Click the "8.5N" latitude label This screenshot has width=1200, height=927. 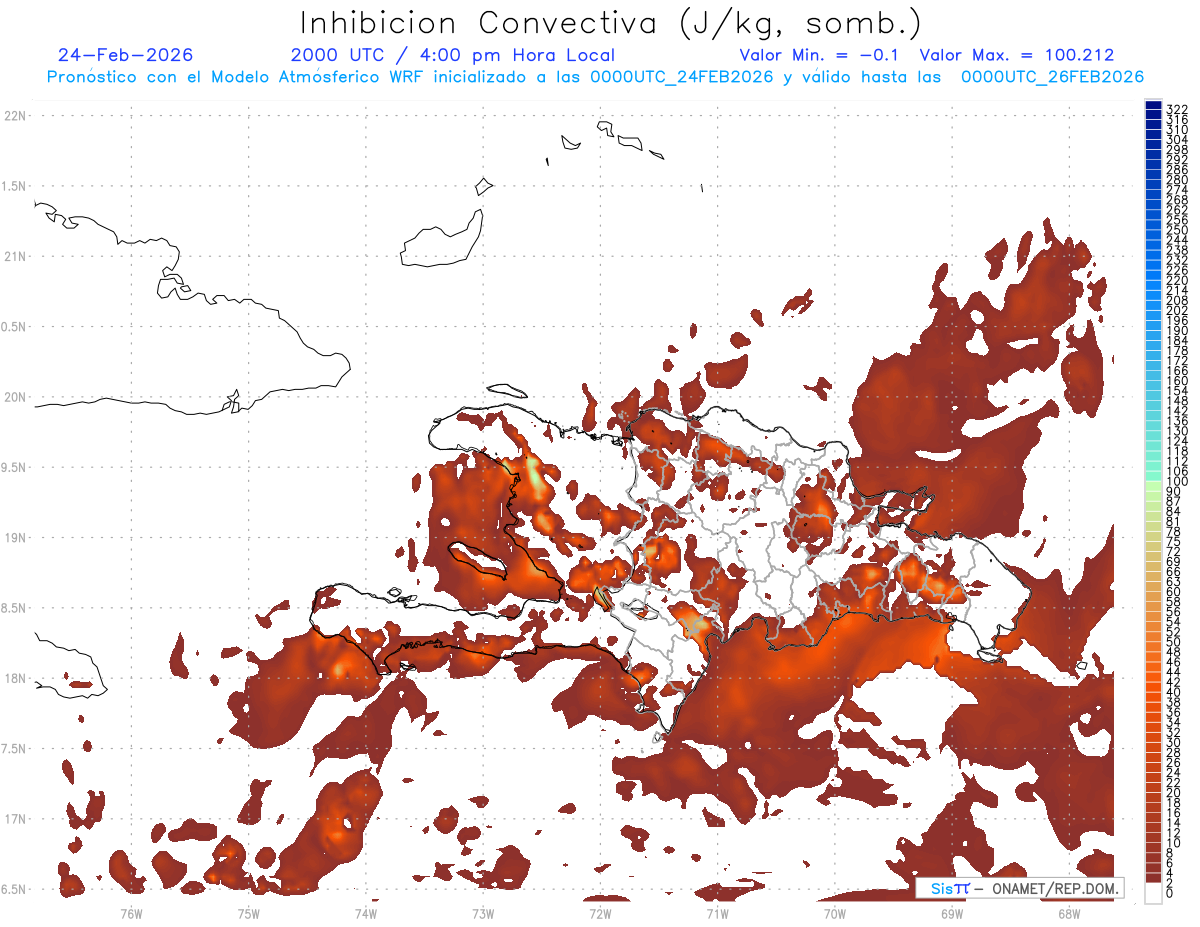pyautogui.click(x=15, y=608)
